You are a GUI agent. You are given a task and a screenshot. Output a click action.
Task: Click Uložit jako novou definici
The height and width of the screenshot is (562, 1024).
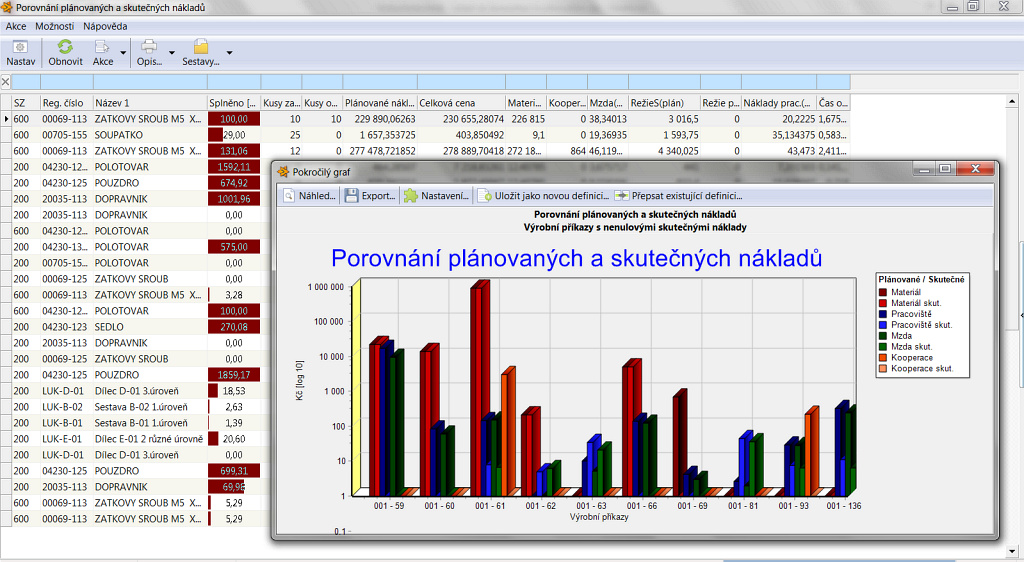click(542, 196)
